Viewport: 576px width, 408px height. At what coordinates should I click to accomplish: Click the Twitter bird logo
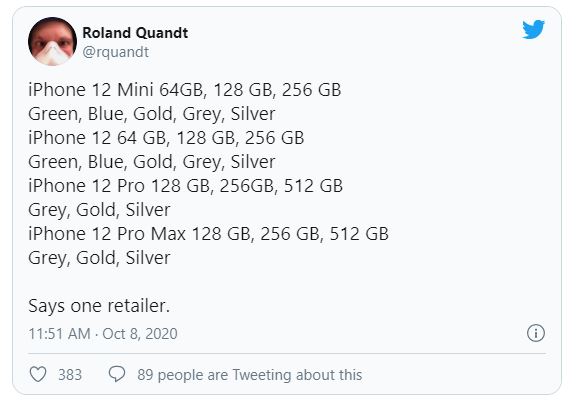[x=533, y=29]
